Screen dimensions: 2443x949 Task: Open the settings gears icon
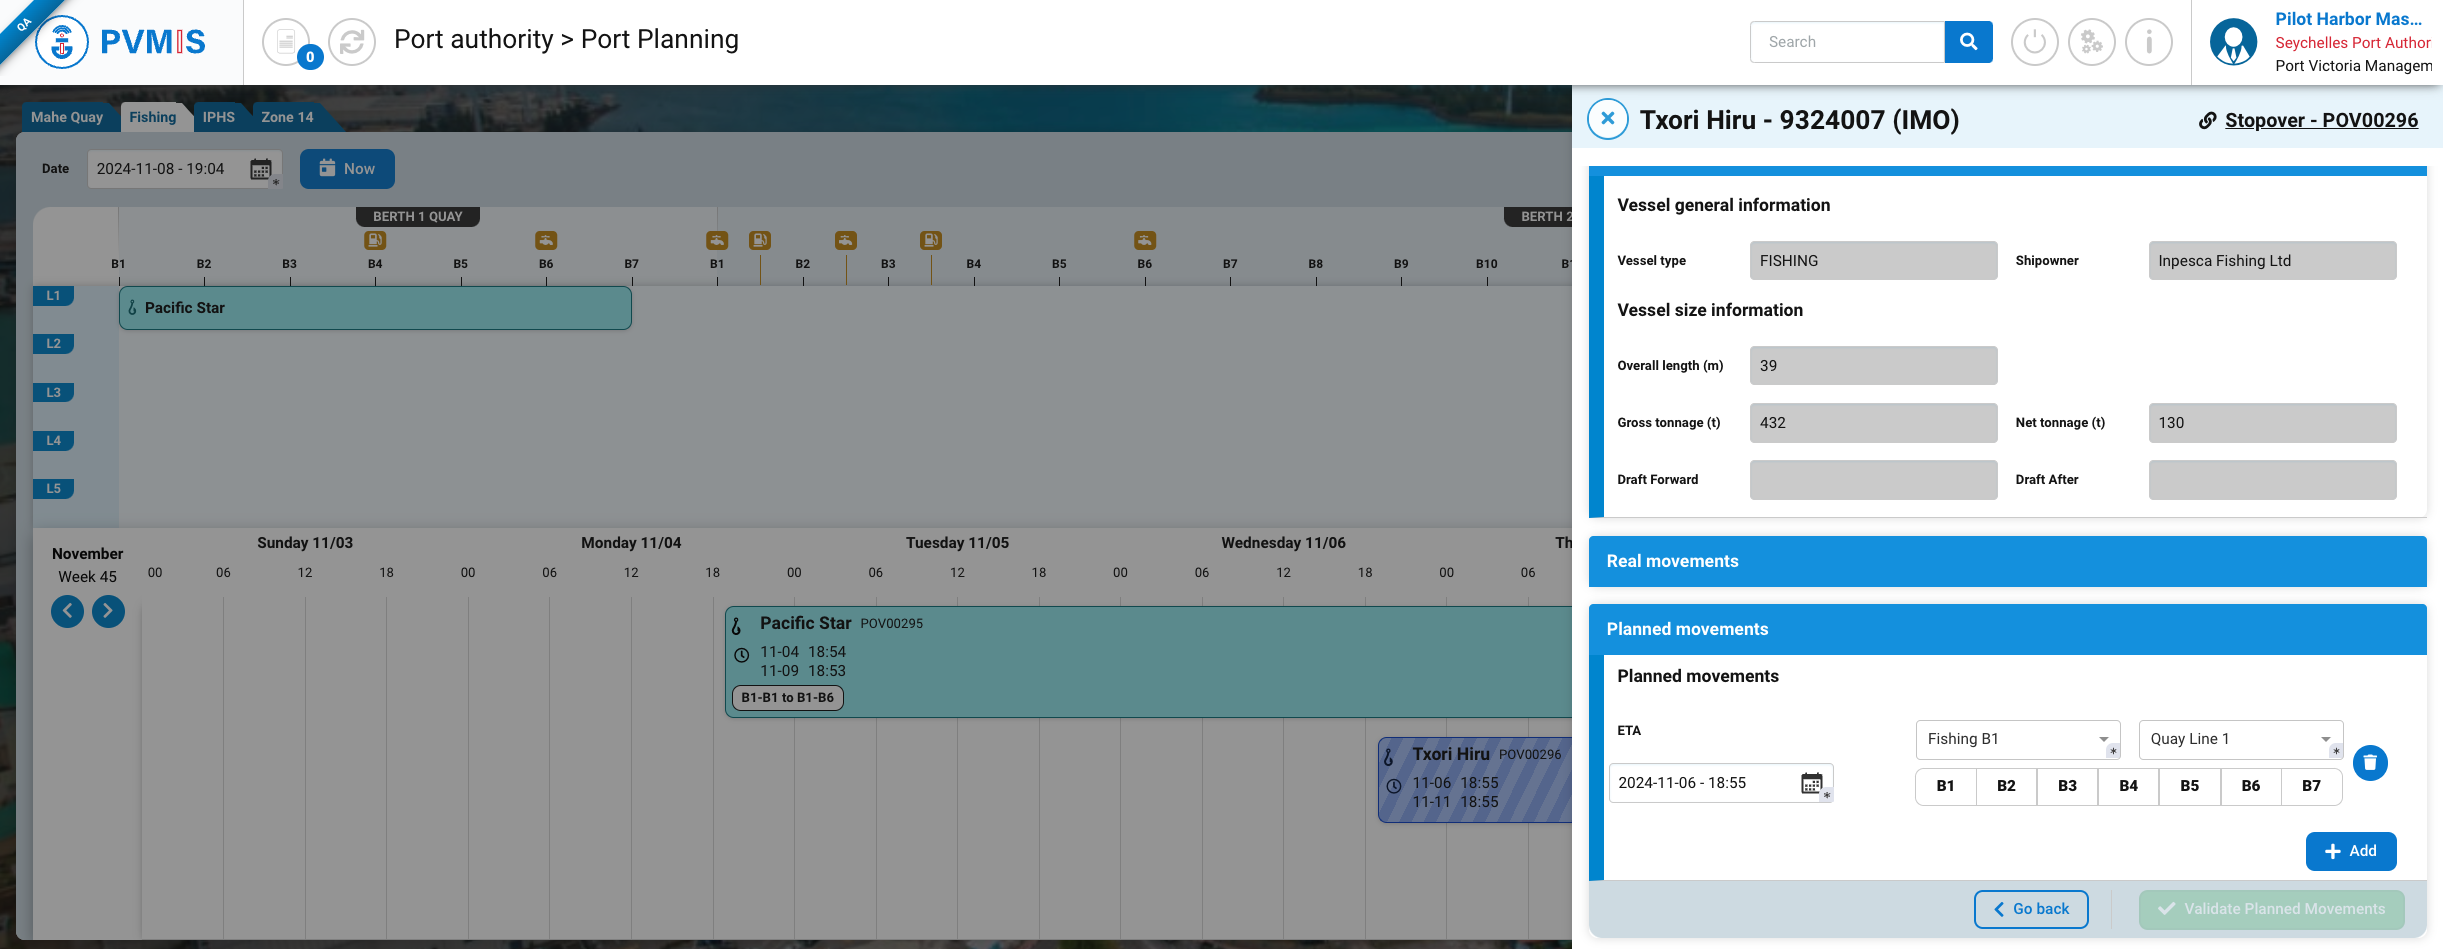pos(2091,42)
